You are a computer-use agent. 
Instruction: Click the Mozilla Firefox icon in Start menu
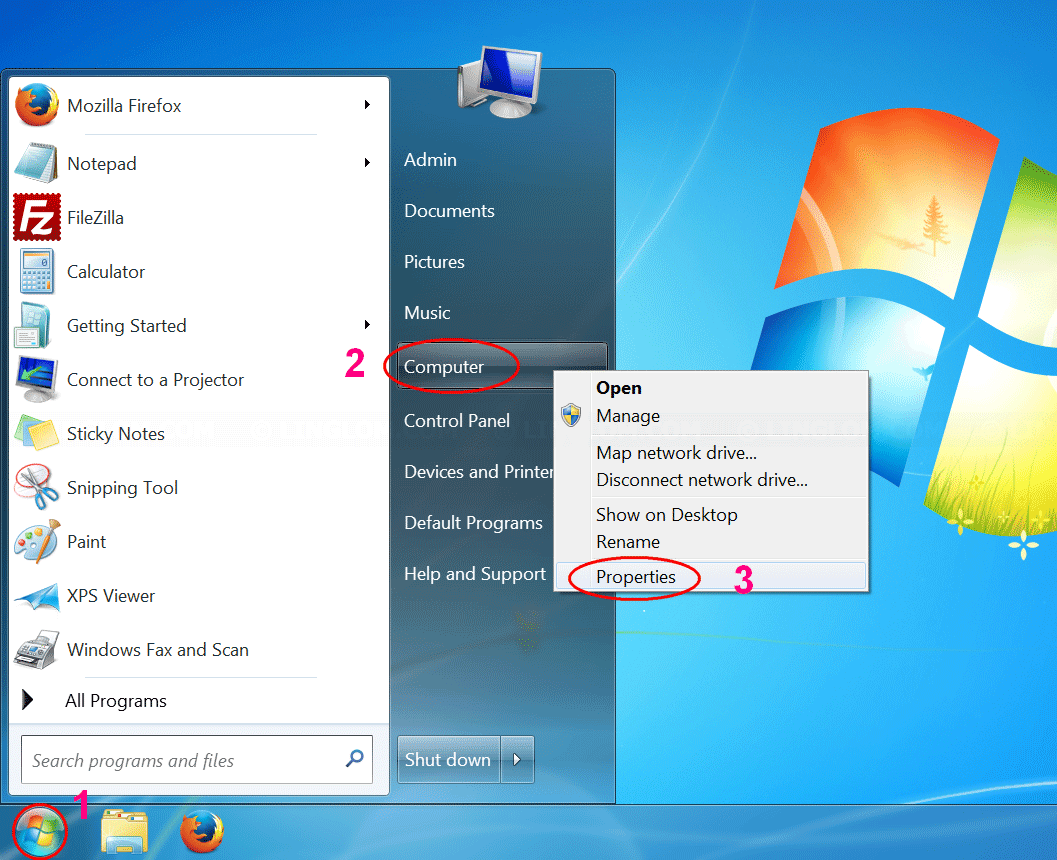(x=37, y=105)
